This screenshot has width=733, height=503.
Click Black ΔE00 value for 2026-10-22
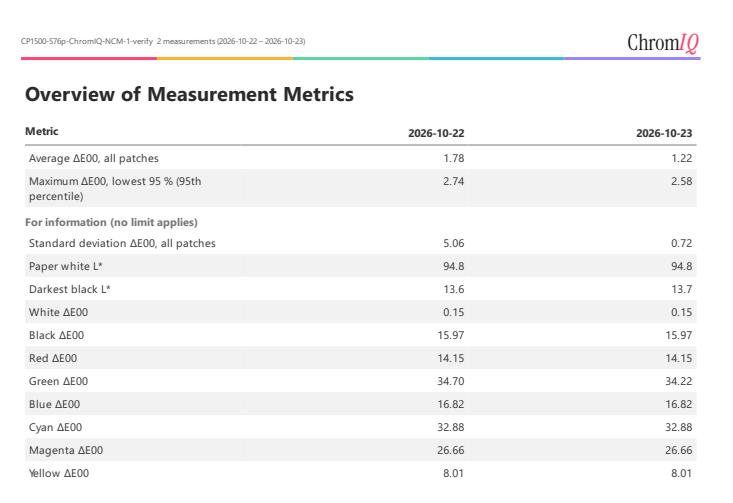[x=451, y=335]
